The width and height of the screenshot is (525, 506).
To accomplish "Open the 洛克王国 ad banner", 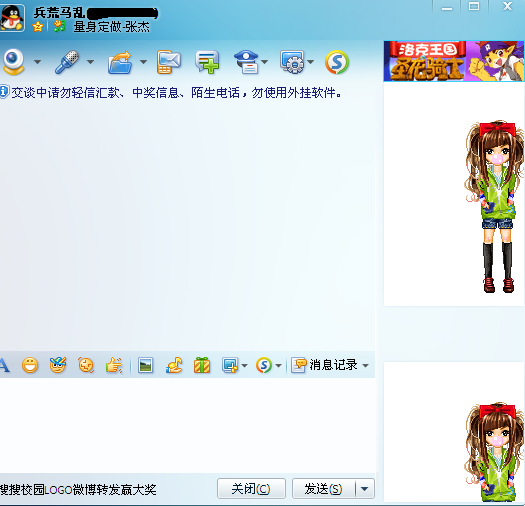I will tap(454, 61).
